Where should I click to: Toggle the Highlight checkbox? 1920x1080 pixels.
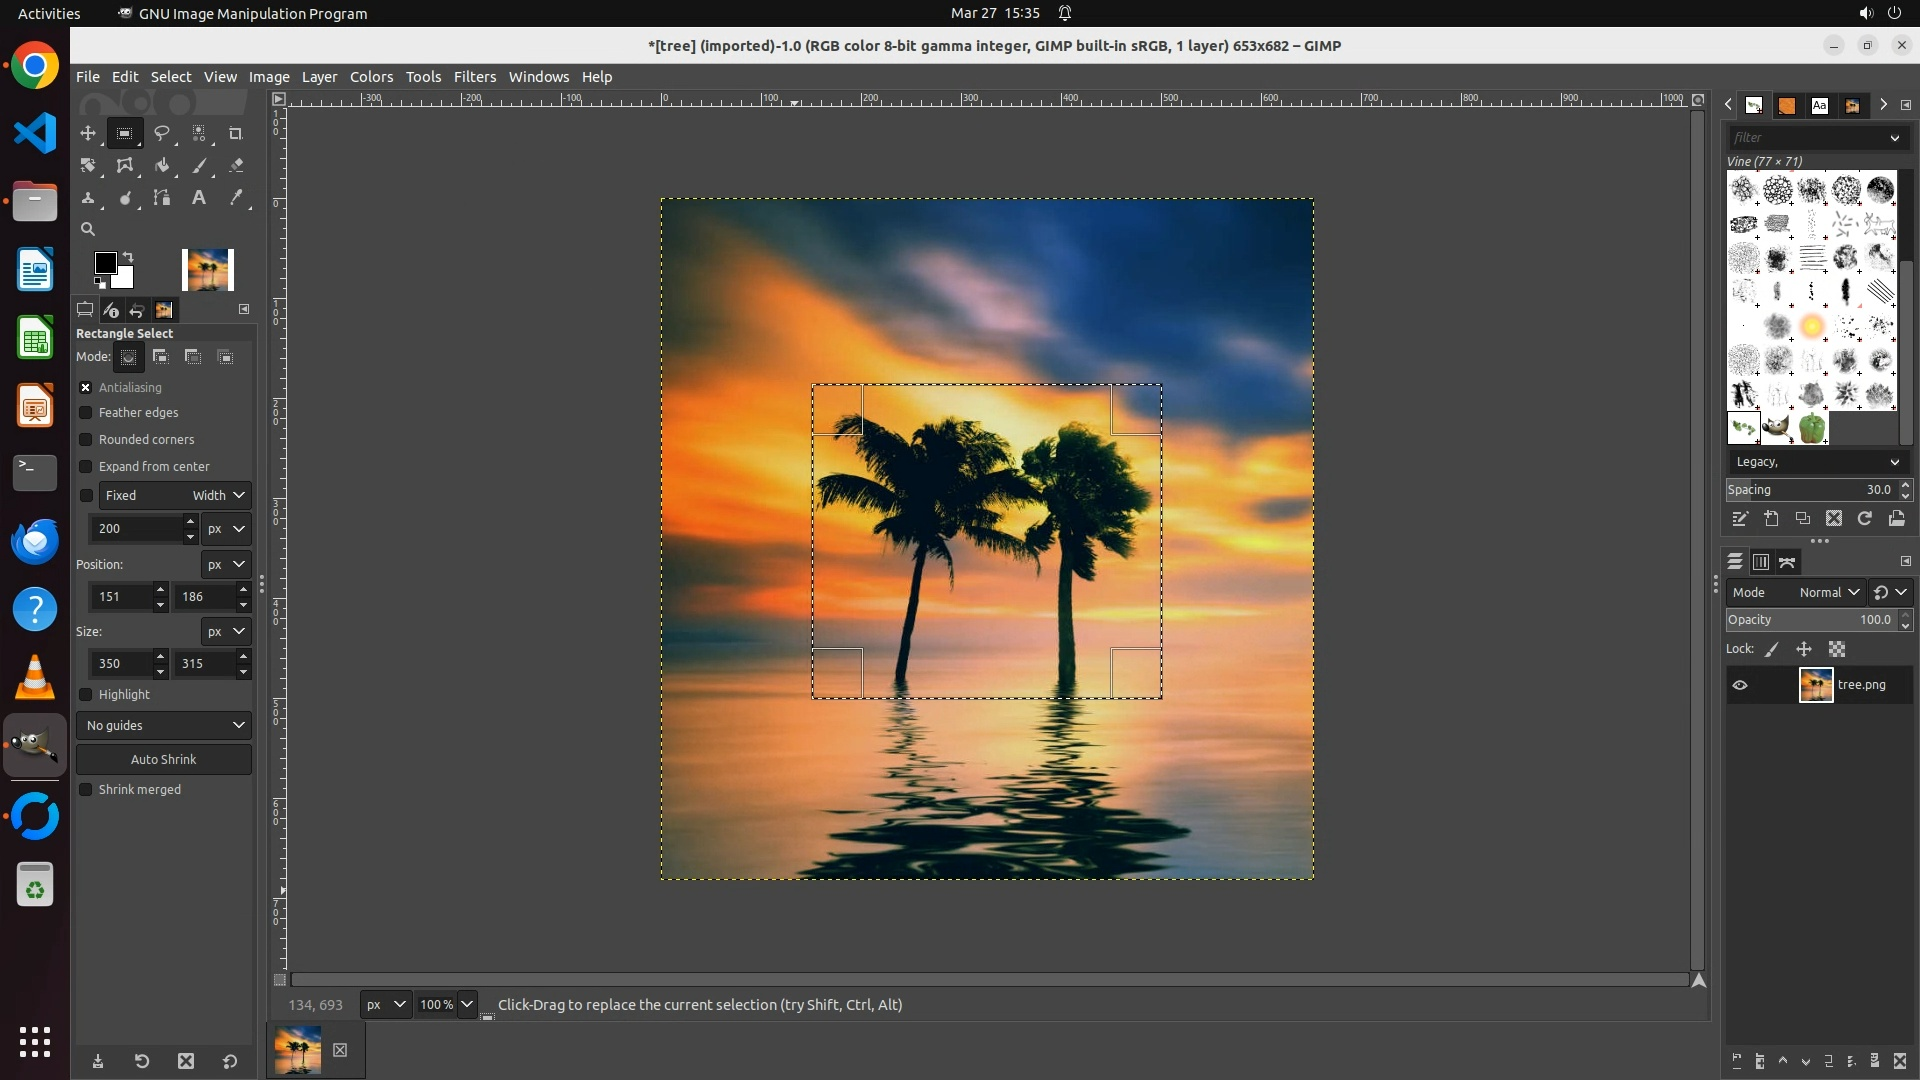86,695
